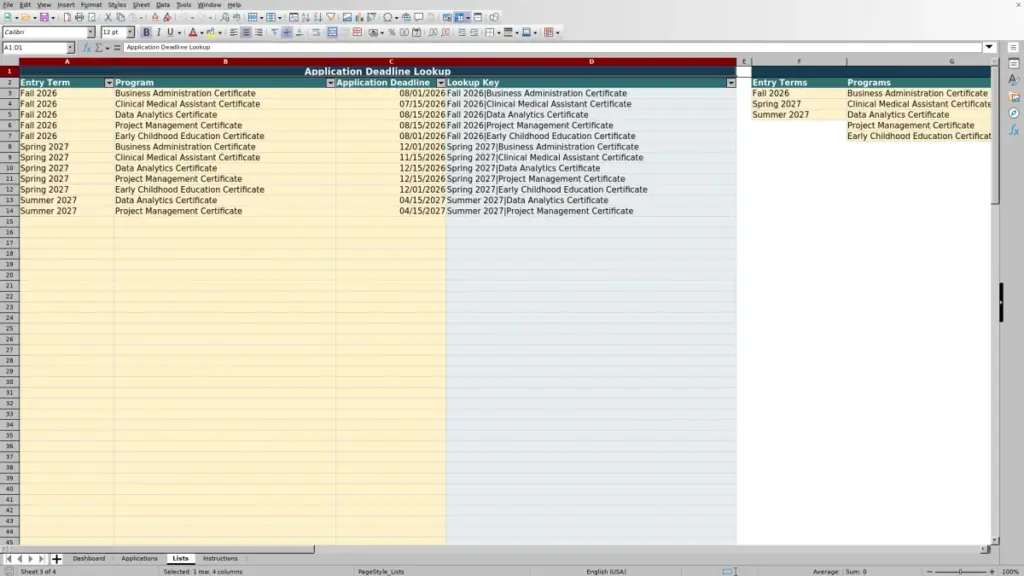1024x576 pixels.
Task: Insert a chart via toolbar icon
Action: point(359,17)
